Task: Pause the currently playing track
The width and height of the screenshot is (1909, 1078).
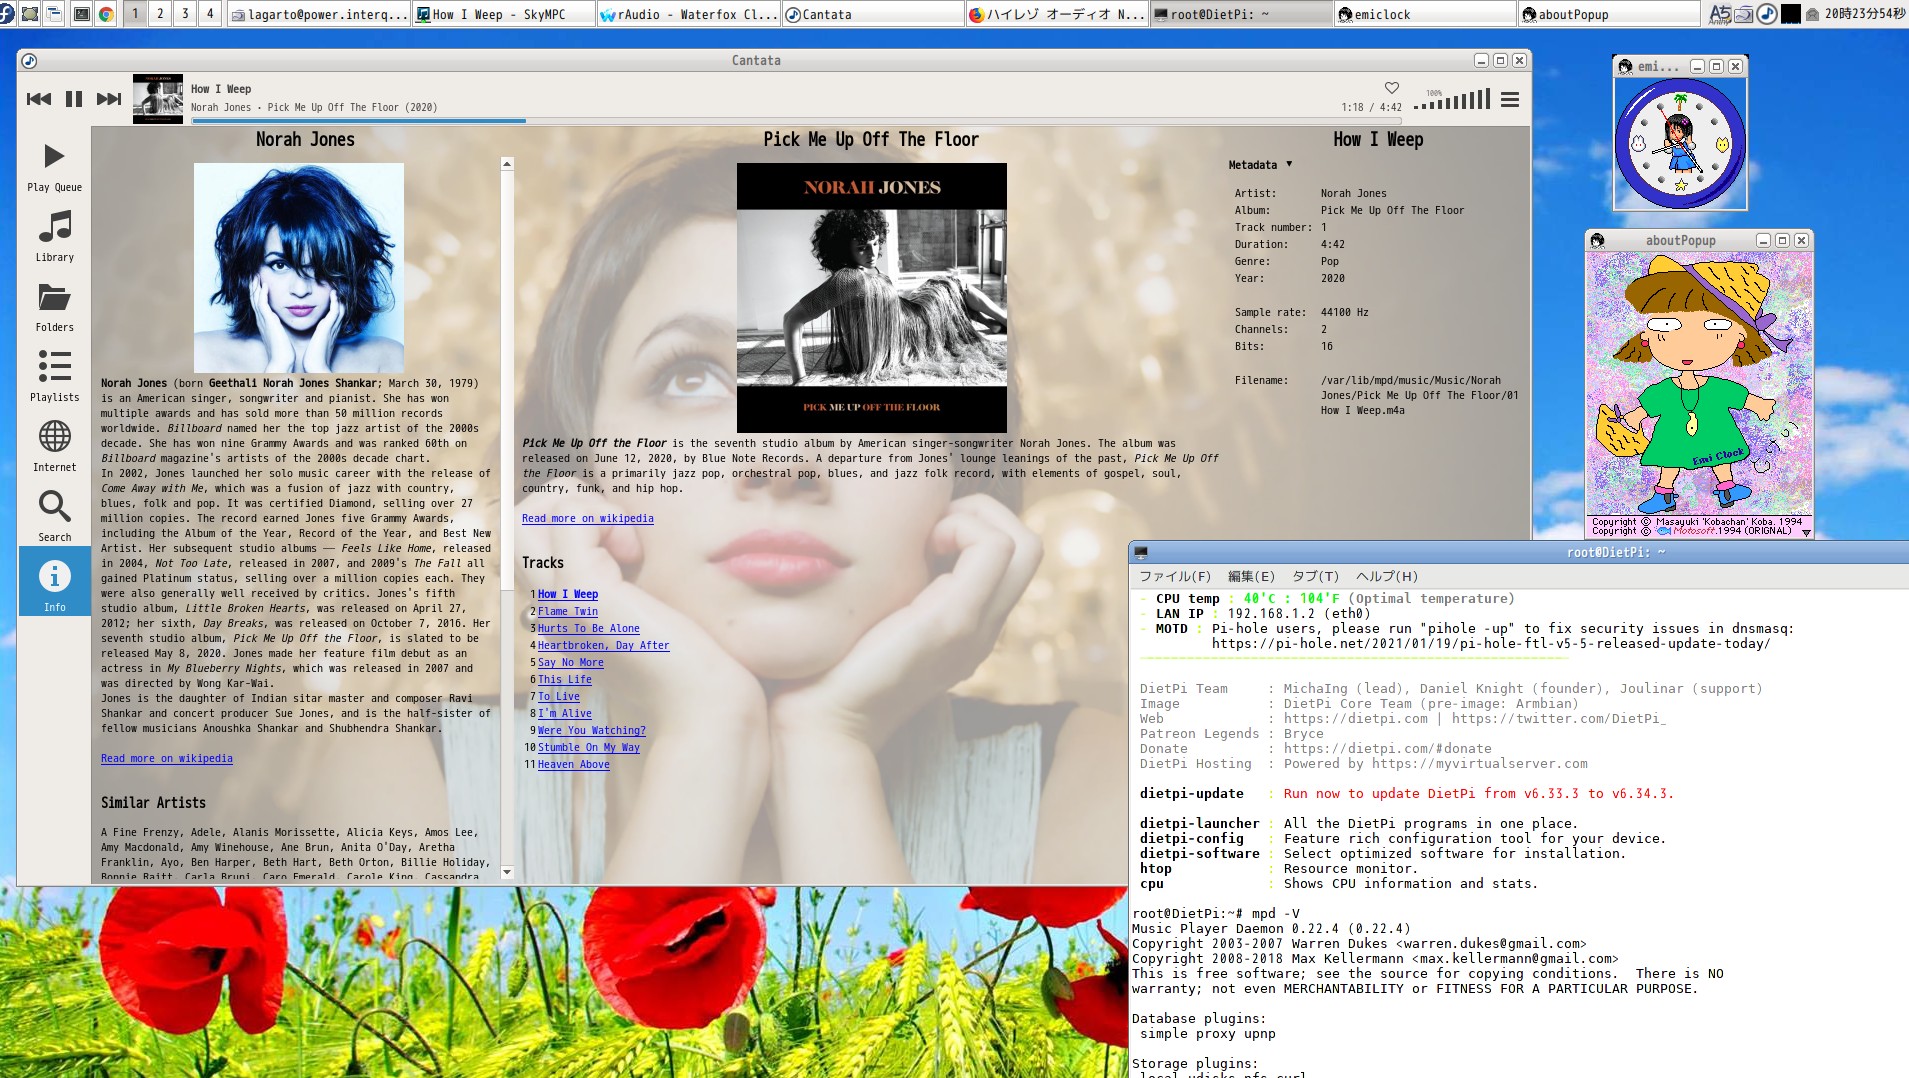Action: [74, 98]
